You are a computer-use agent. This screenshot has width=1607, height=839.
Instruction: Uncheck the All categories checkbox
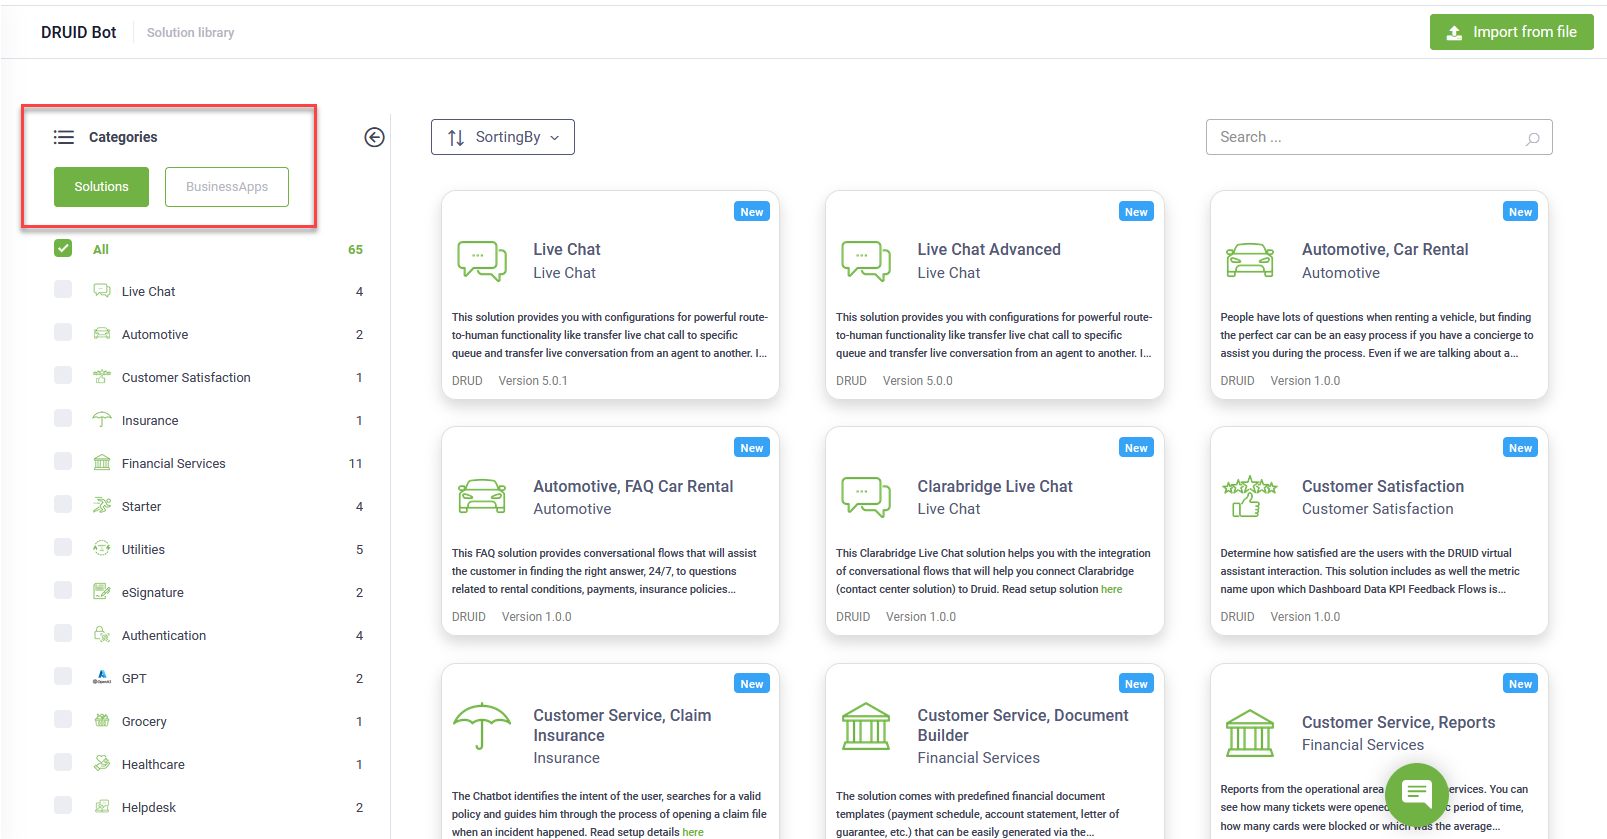click(63, 248)
